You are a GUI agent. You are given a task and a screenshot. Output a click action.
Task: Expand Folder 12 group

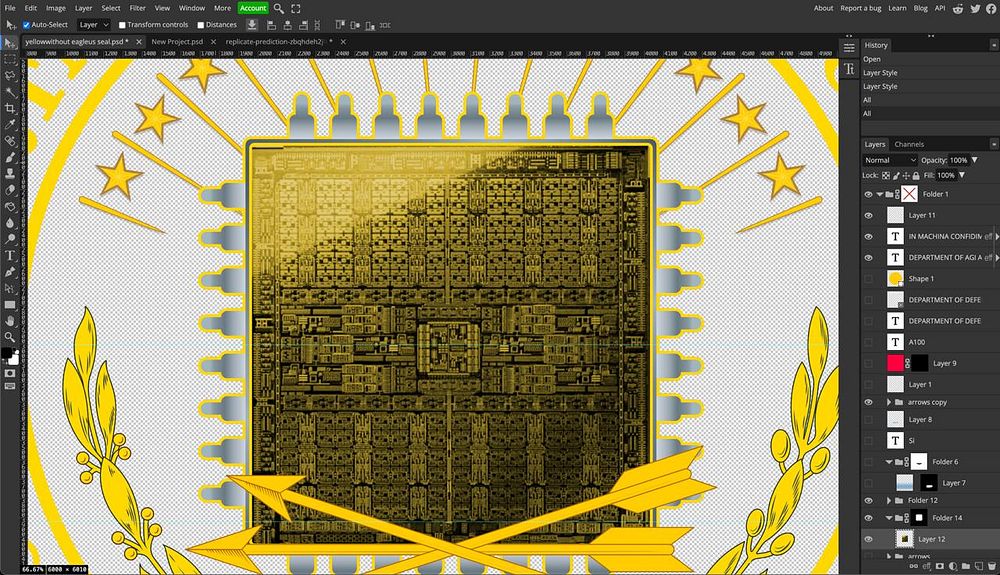[888, 500]
